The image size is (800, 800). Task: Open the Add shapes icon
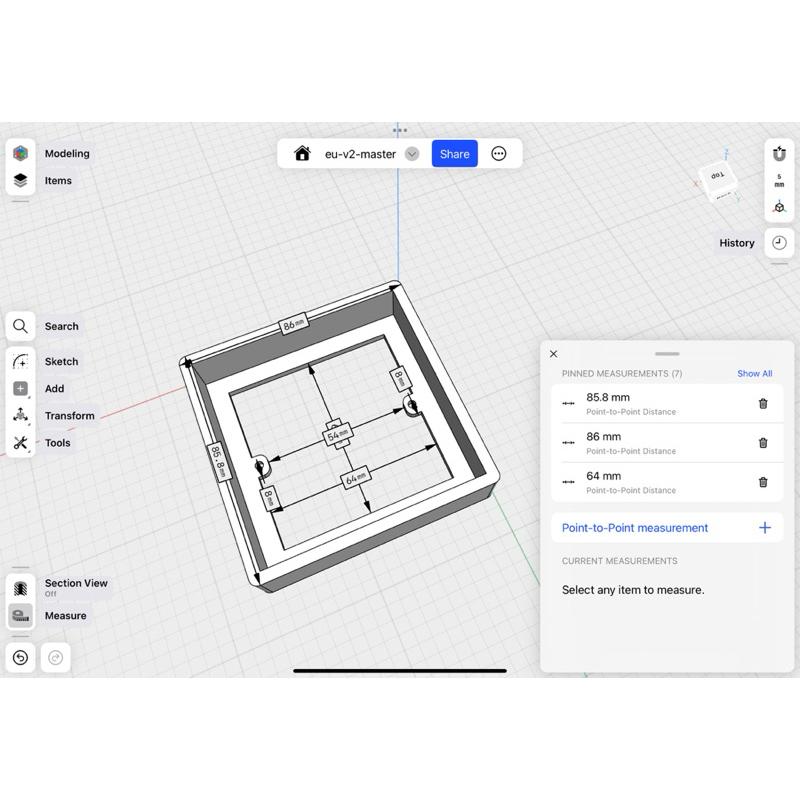point(20,388)
